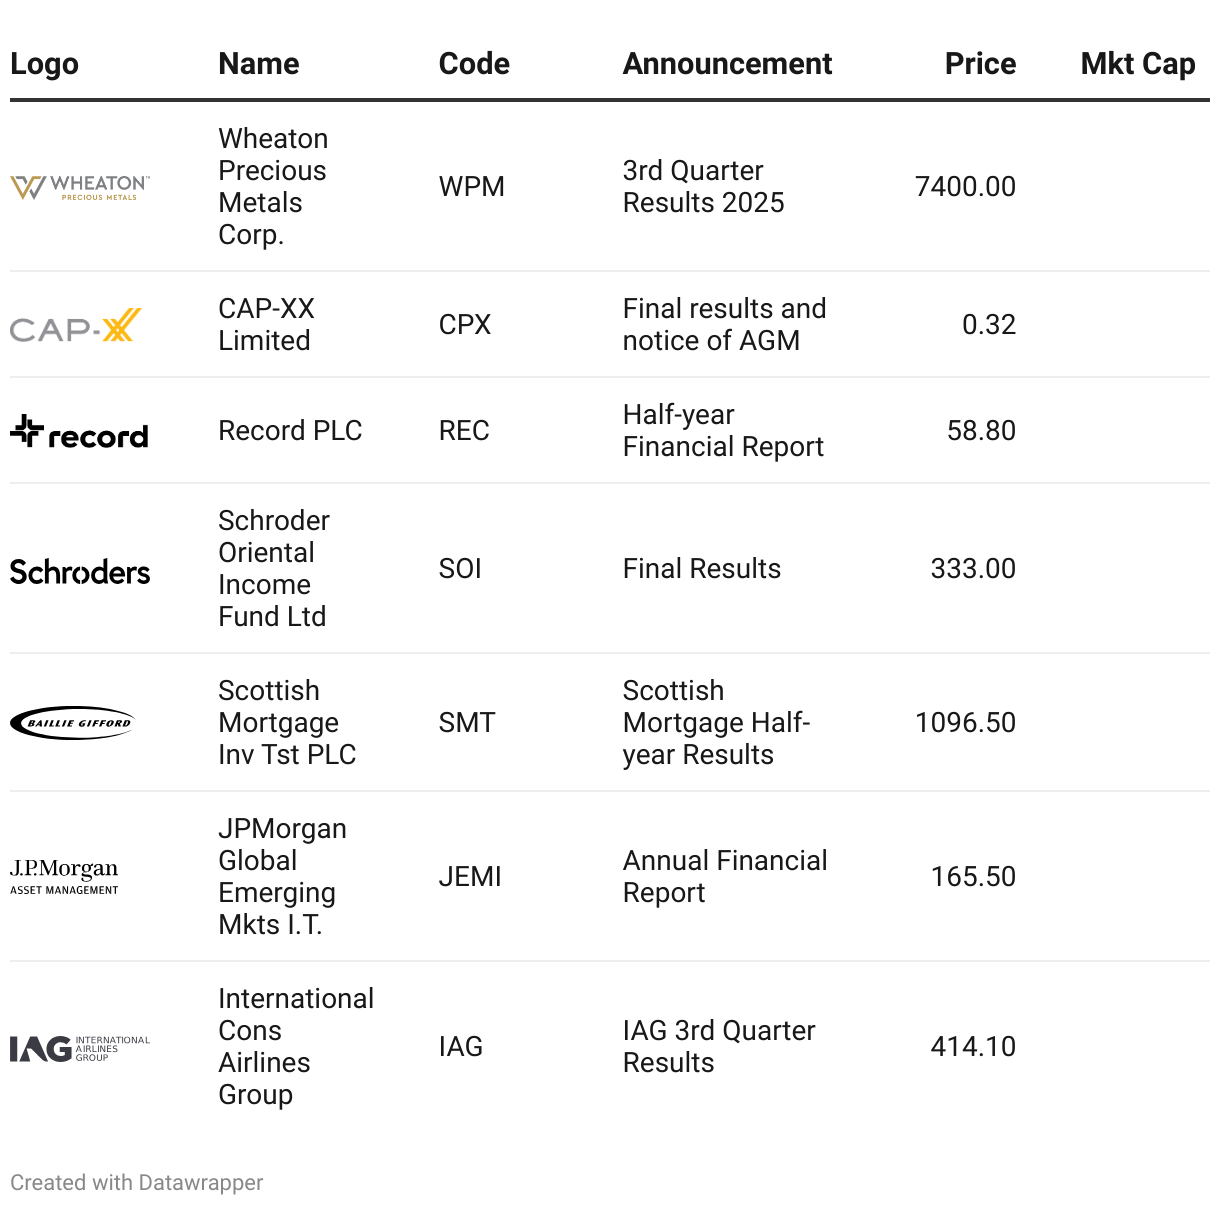Viewport: 1220px width, 1206px height.
Task: Click the Created with Datawrapper credit
Action: point(137,1183)
